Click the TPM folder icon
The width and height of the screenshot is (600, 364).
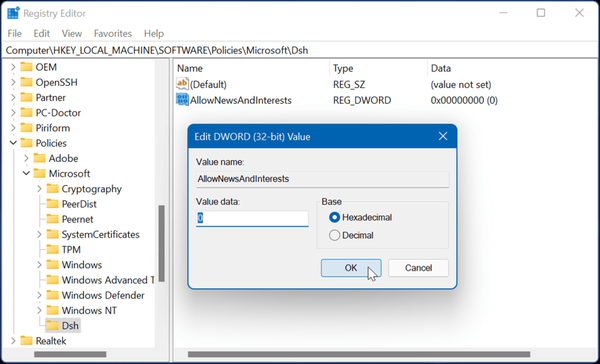click(x=52, y=250)
